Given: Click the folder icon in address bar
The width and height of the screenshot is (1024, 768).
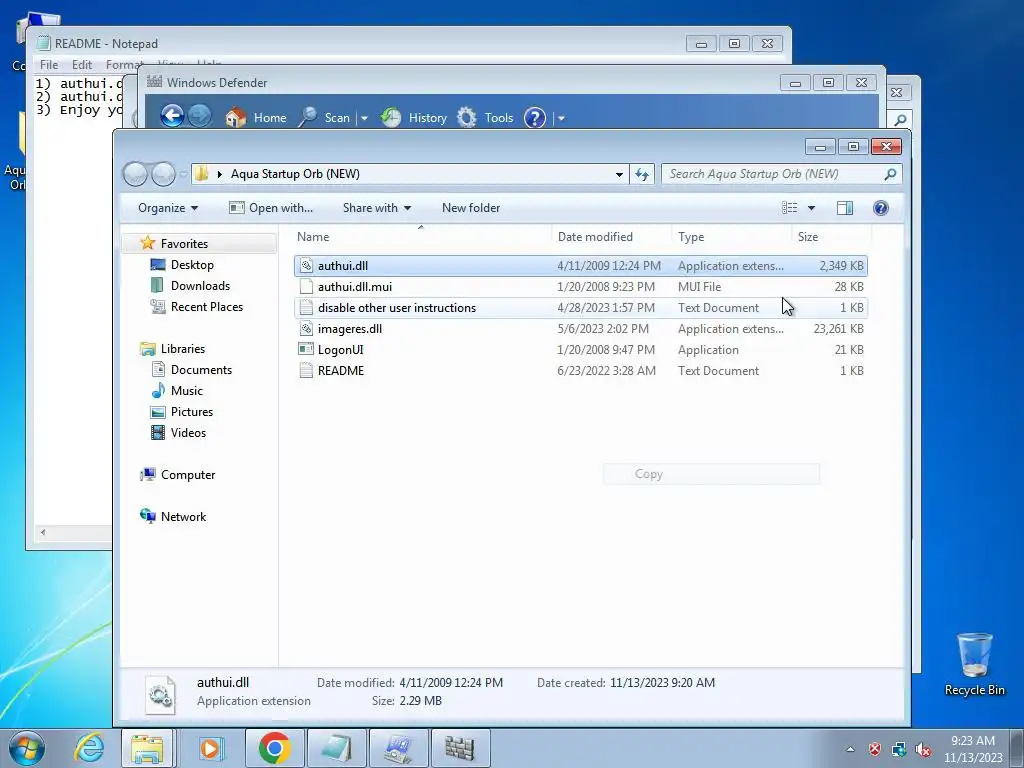Looking at the screenshot, I should (202, 174).
